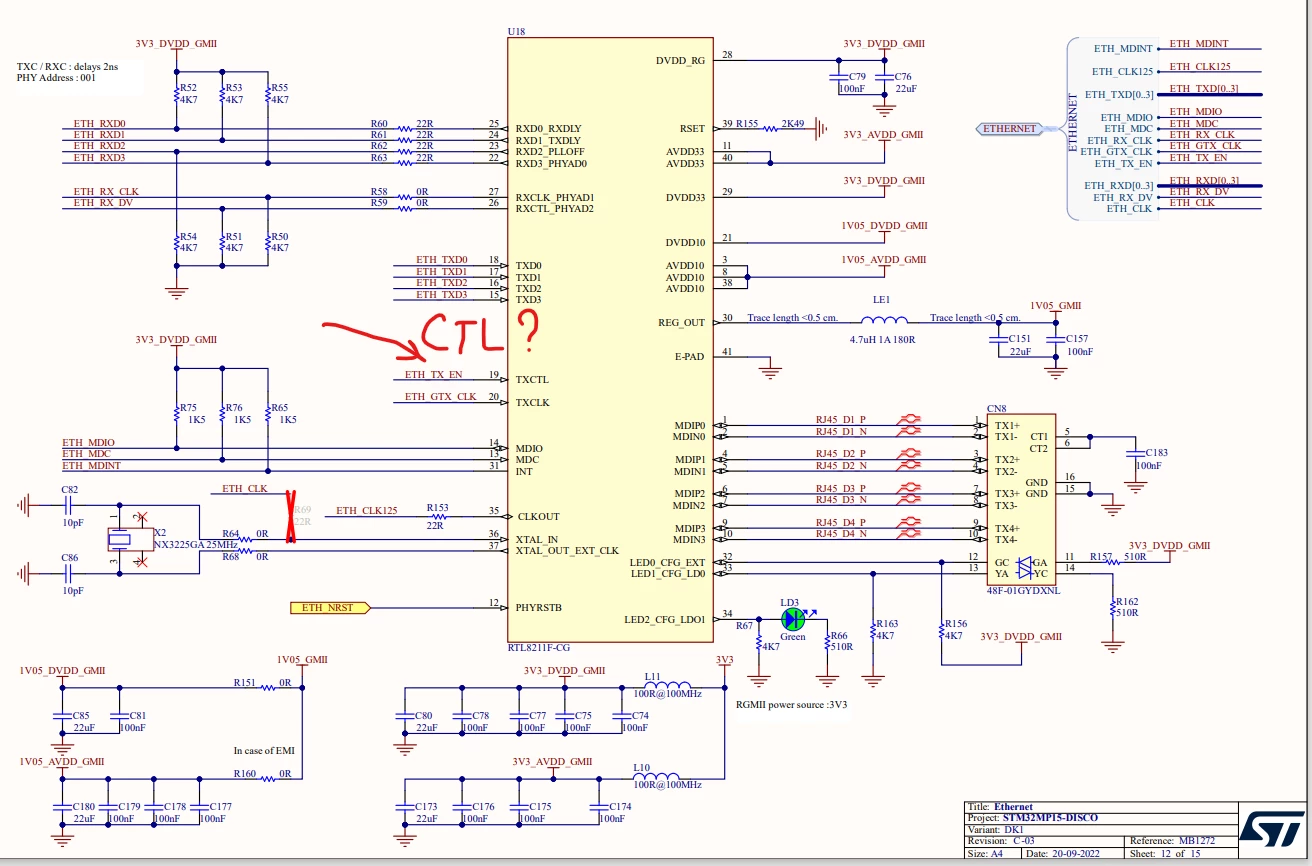Click the ETH_RXD0 net label
Image resolution: width=1312 pixels, height=866 pixels.
click(99, 124)
